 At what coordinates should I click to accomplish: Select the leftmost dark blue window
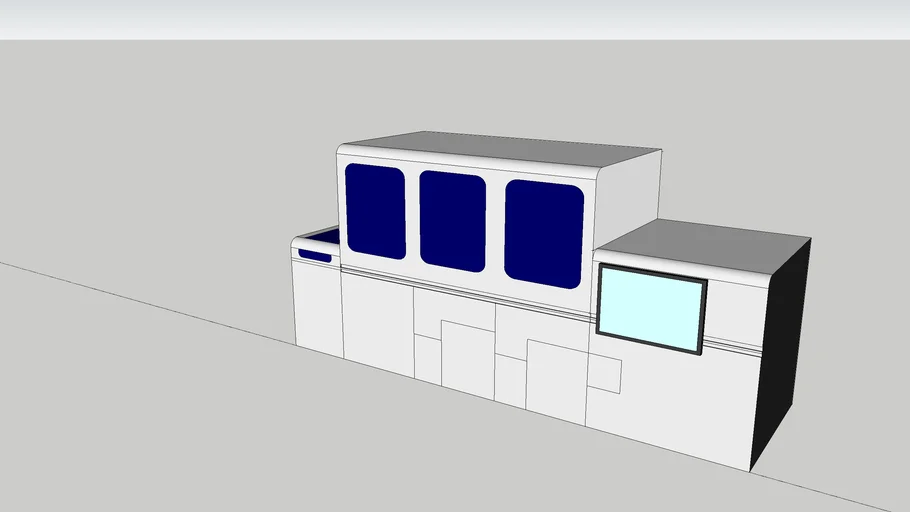point(375,211)
